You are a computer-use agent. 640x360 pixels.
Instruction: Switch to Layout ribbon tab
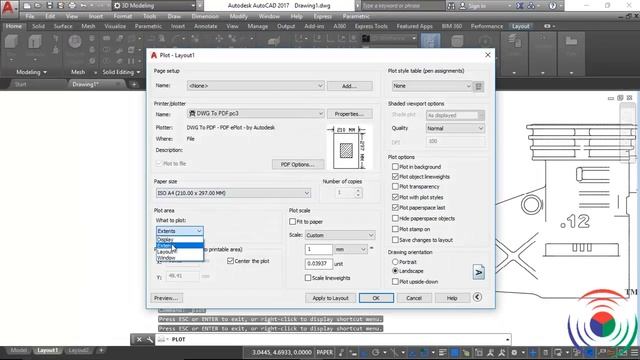(x=520, y=26)
